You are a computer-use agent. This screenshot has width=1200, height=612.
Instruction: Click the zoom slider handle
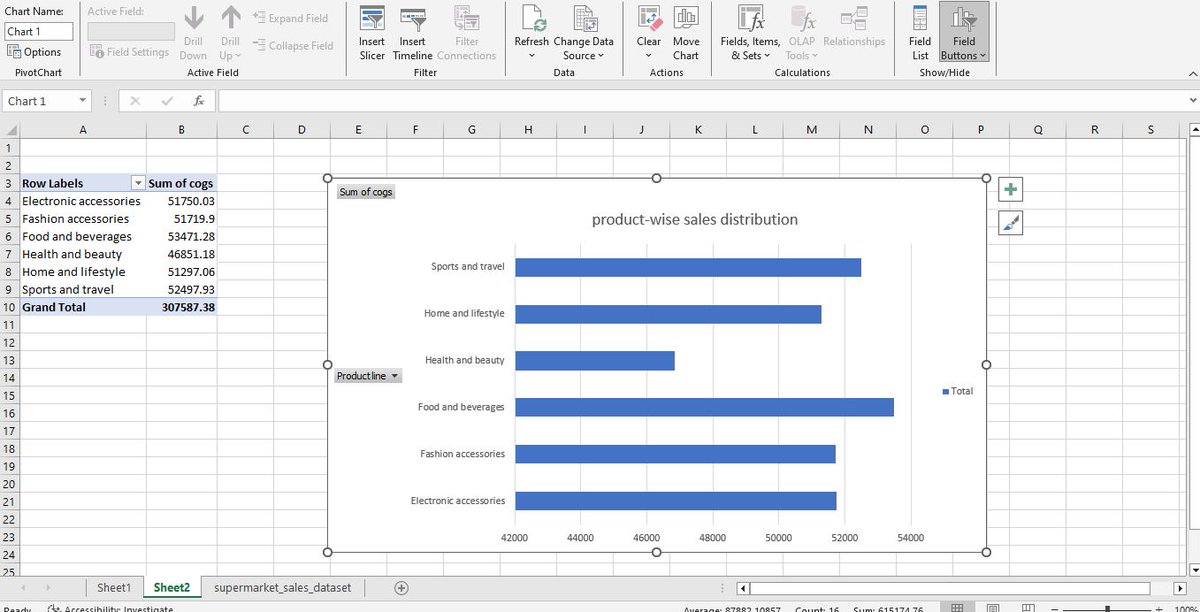click(1107, 608)
